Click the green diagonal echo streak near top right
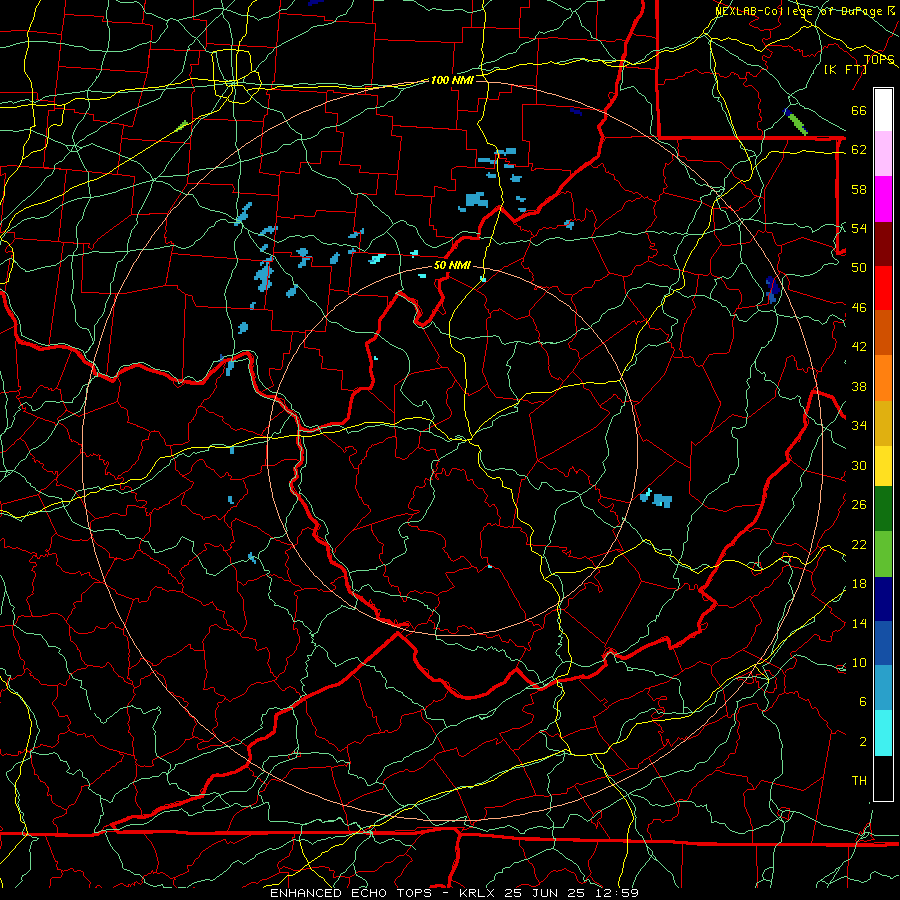Screen dimensions: 900x900 click(x=797, y=123)
